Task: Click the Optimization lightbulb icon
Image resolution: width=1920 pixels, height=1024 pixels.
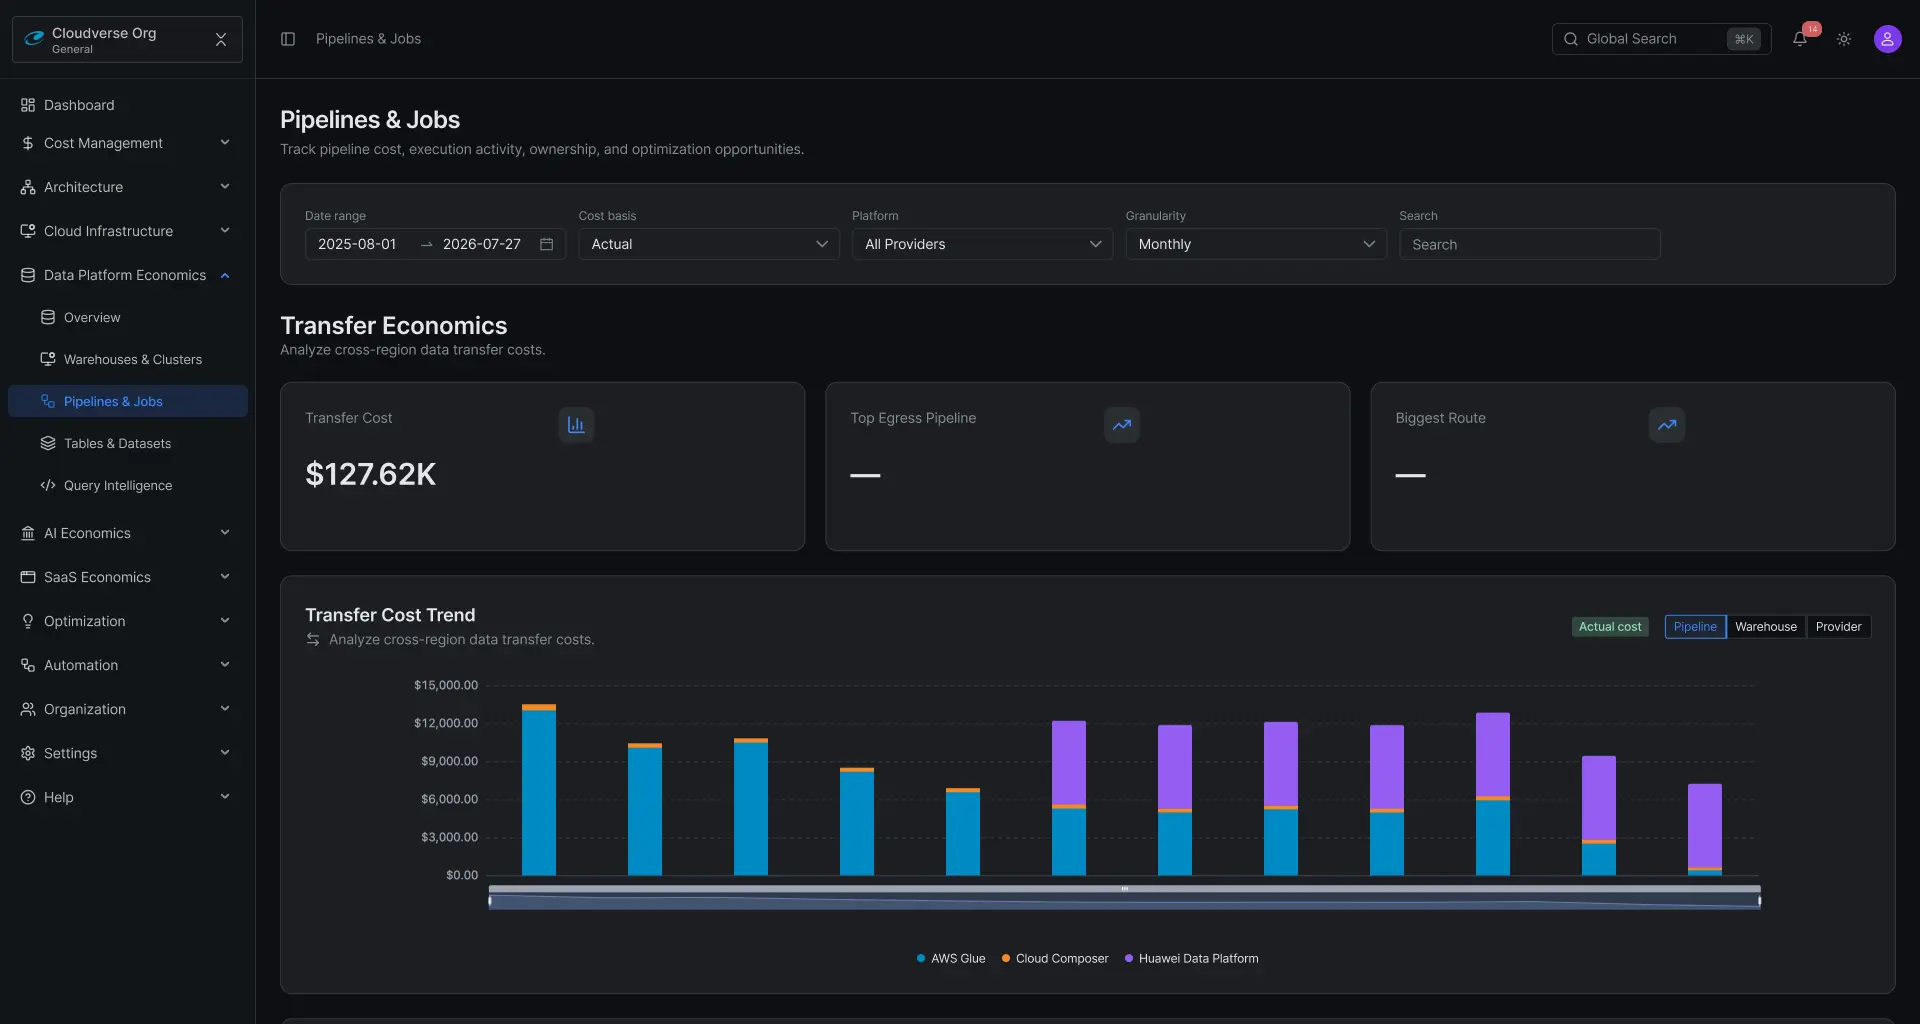Action: [28, 621]
